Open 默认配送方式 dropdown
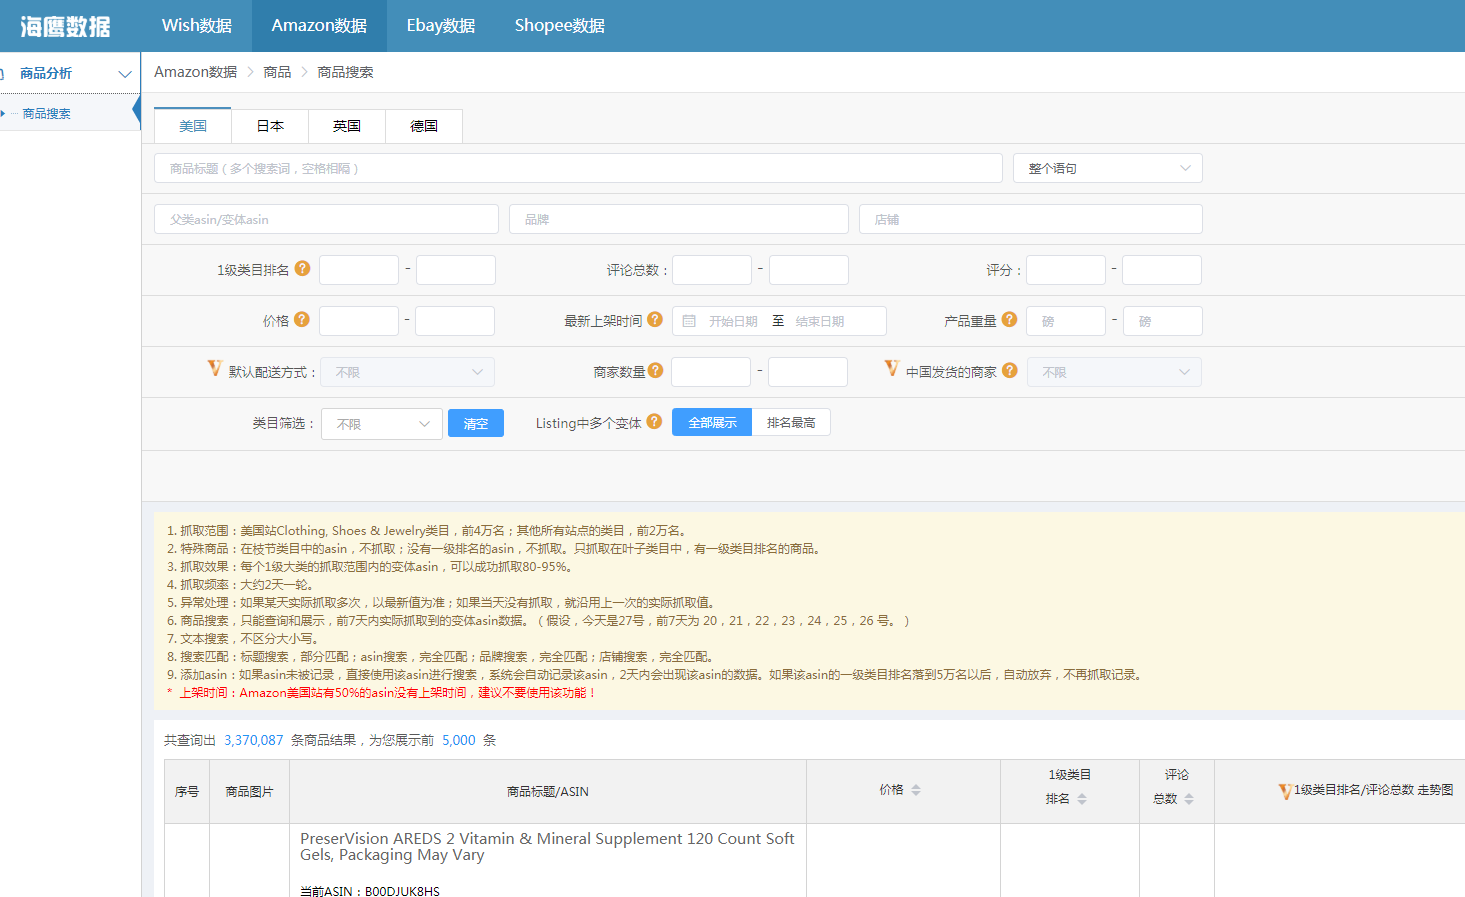 coord(407,372)
